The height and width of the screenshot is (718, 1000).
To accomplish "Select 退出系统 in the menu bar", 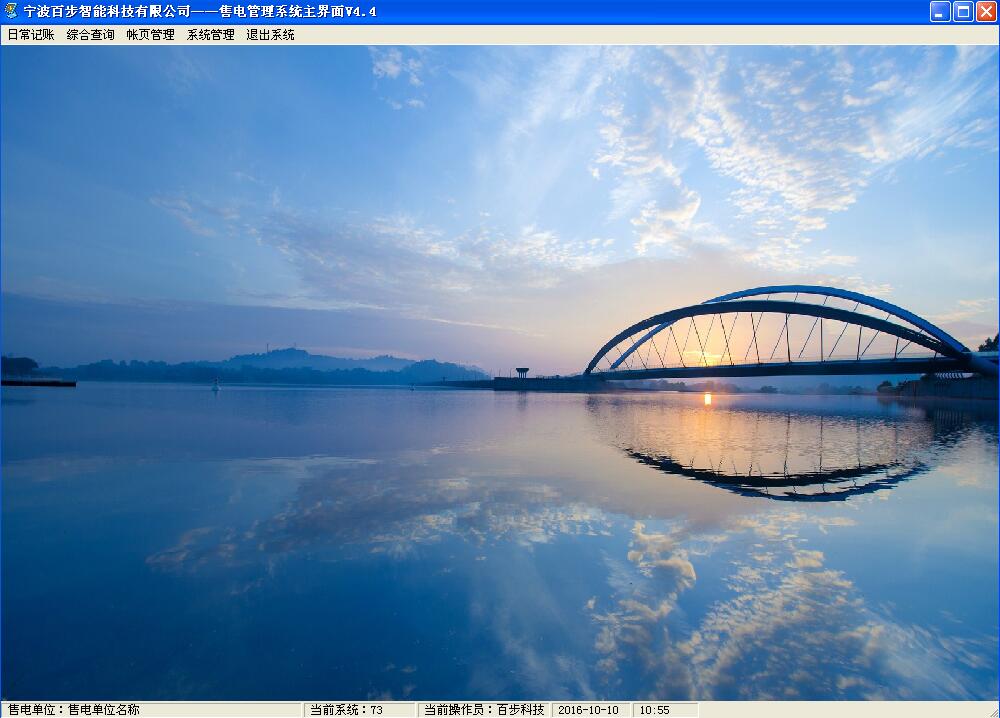I will [x=270, y=34].
